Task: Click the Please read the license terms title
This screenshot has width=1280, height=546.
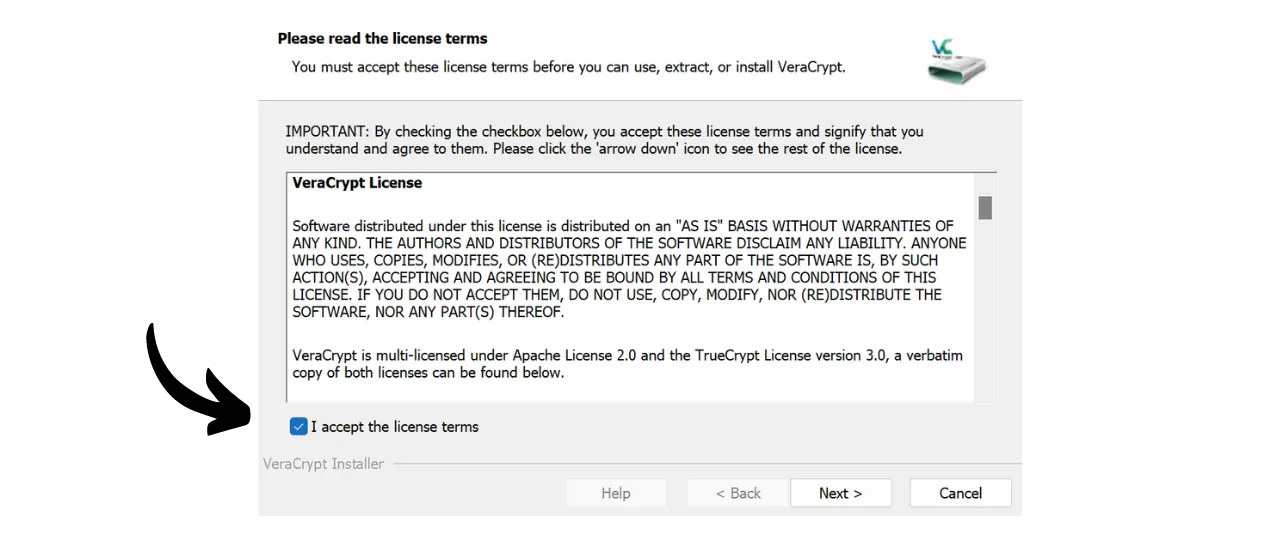Action: coord(383,39)
